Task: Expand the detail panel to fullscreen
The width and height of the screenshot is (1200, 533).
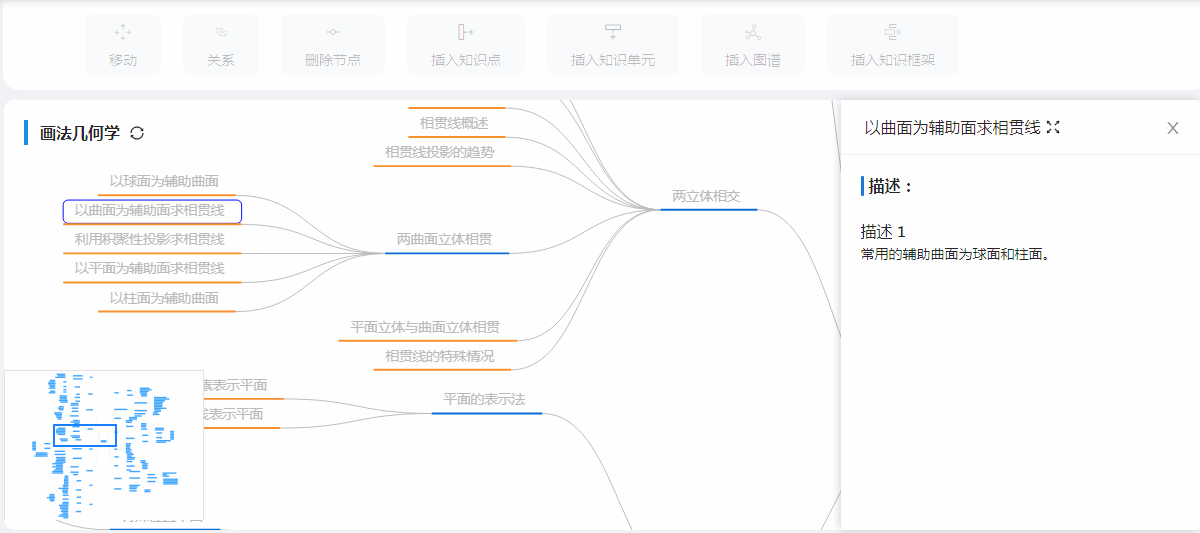Action: (x=1052, y=128)
